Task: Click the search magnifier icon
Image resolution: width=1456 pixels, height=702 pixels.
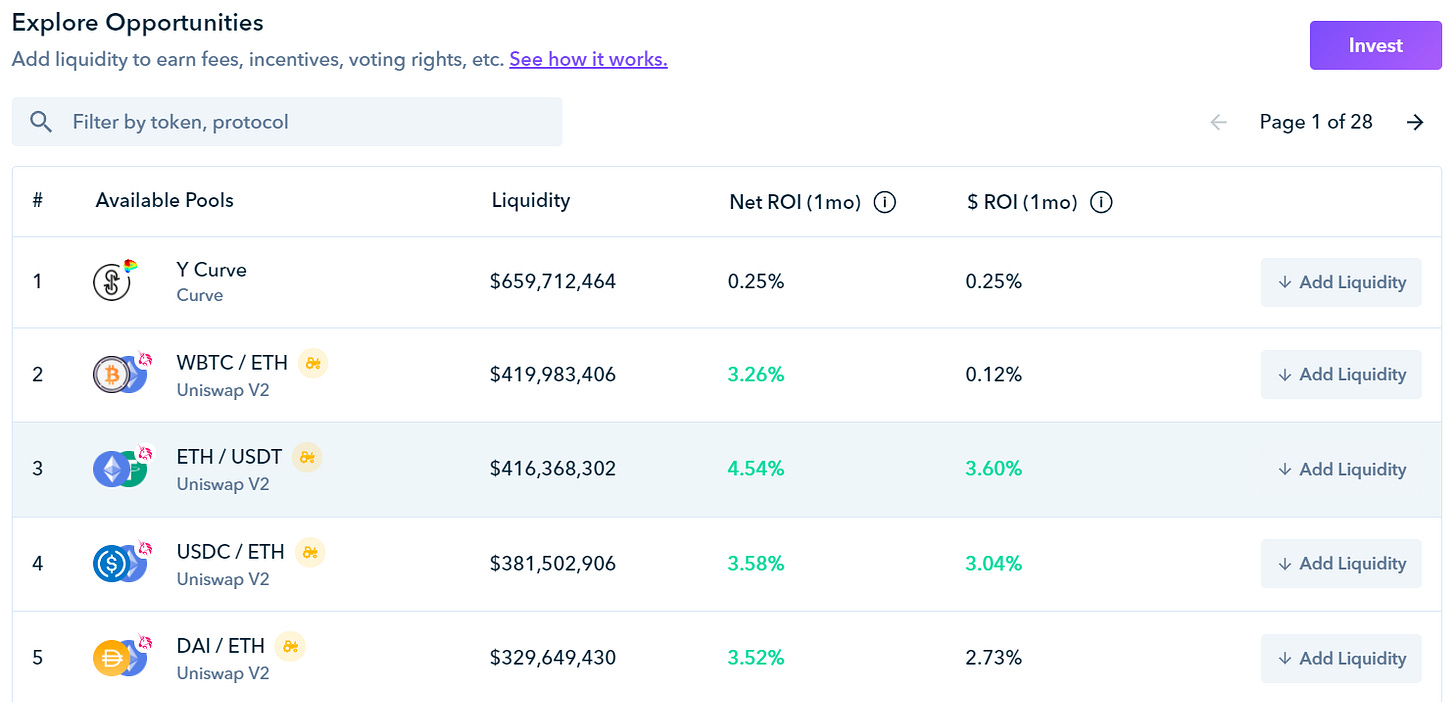Action: [41, 122]
